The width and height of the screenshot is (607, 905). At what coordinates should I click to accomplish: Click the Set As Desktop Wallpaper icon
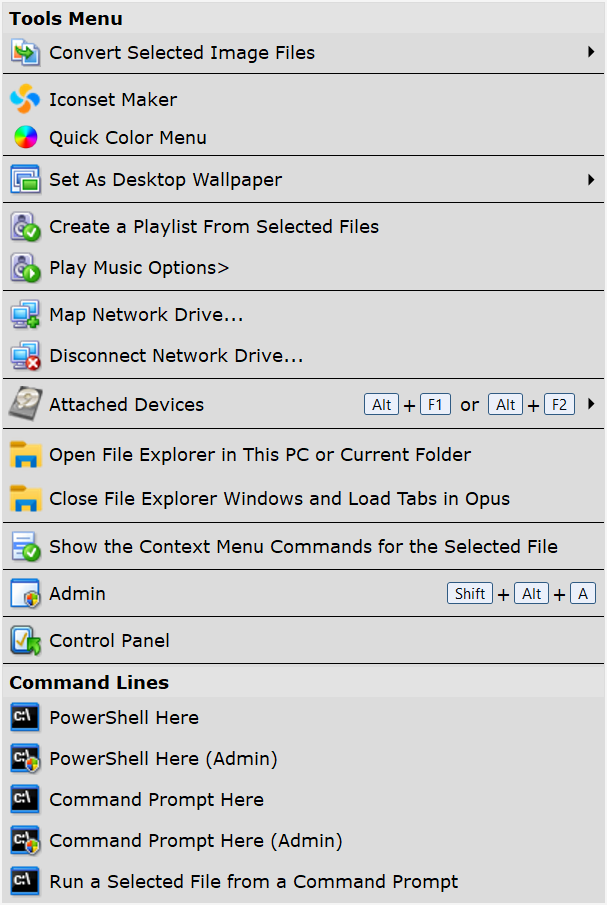(x=25, y=180)
